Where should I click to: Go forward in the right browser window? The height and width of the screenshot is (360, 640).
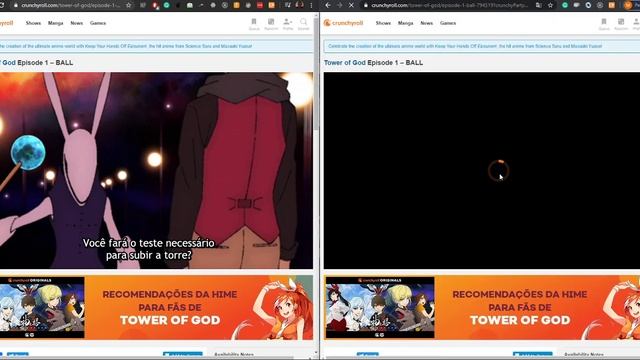point(340,5)
